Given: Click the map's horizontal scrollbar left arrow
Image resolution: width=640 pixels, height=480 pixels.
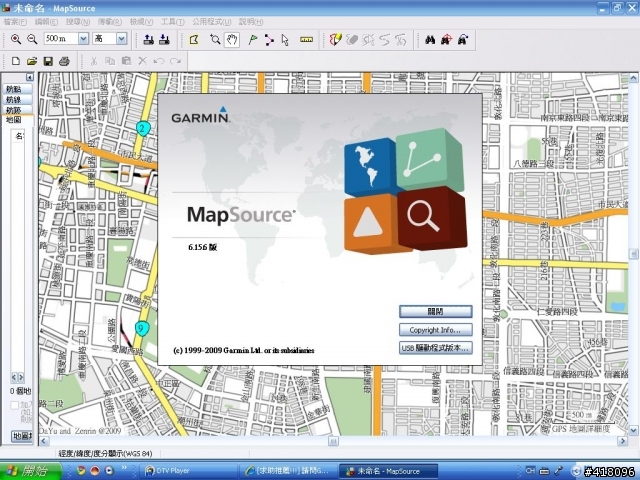Looking at the screenshot, I should (x=43, y=441).
